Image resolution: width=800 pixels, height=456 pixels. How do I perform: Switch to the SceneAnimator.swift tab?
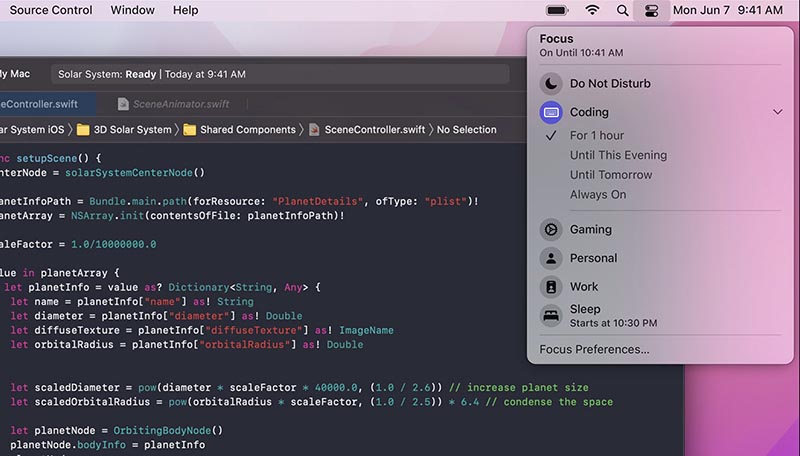(x=172, y=104)
